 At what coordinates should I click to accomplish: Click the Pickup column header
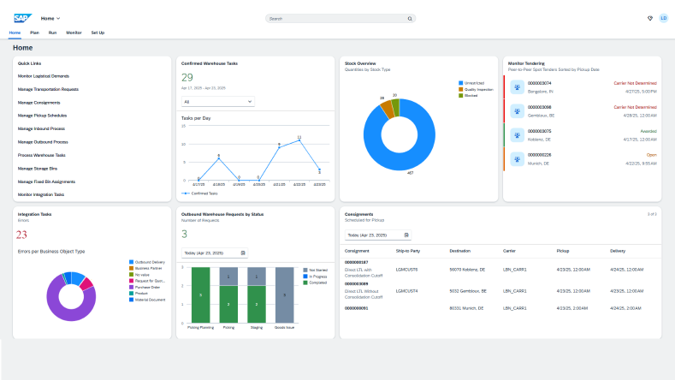click(563, 251)
